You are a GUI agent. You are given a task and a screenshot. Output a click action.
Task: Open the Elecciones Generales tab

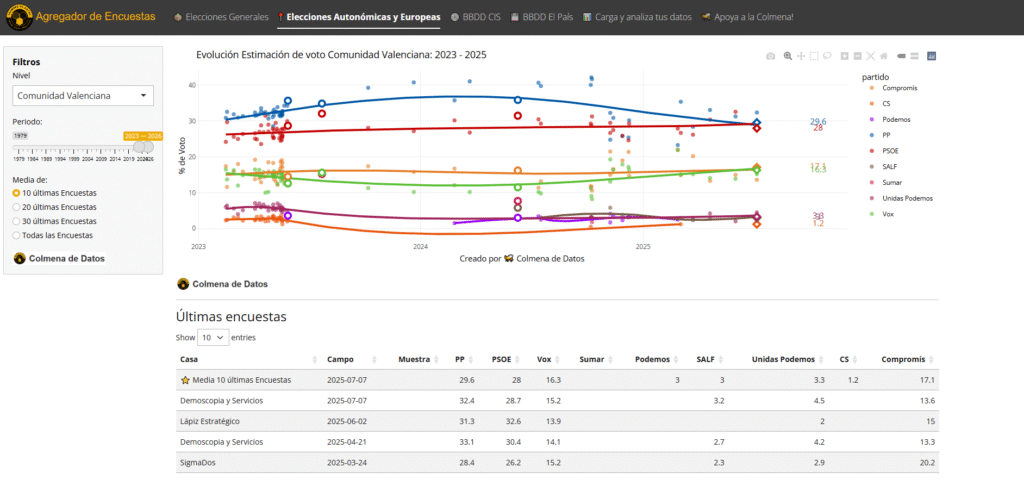click(220, 17)
